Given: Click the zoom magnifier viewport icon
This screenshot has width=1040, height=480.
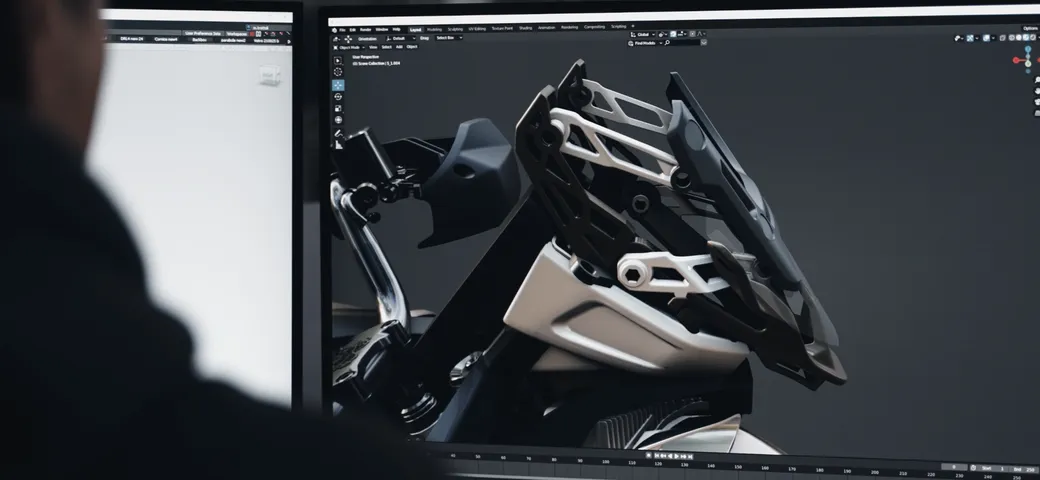Looking at the screenshot, I should point(1037,80).
